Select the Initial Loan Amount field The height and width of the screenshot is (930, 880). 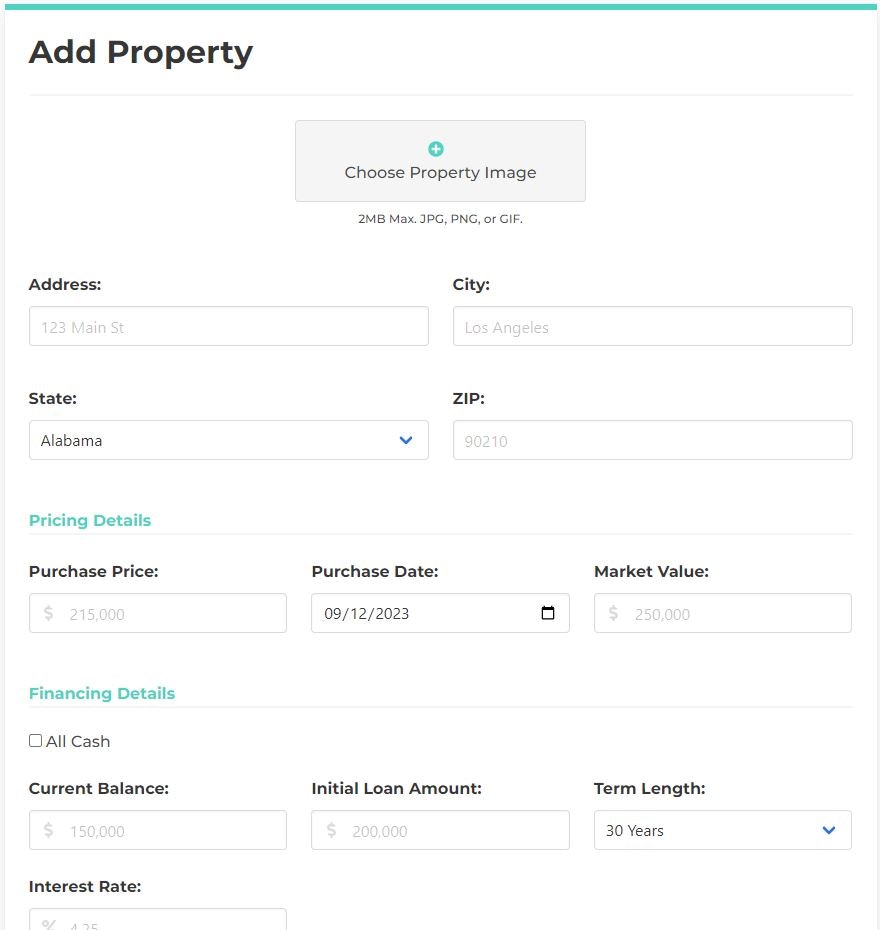coord(453,831)
